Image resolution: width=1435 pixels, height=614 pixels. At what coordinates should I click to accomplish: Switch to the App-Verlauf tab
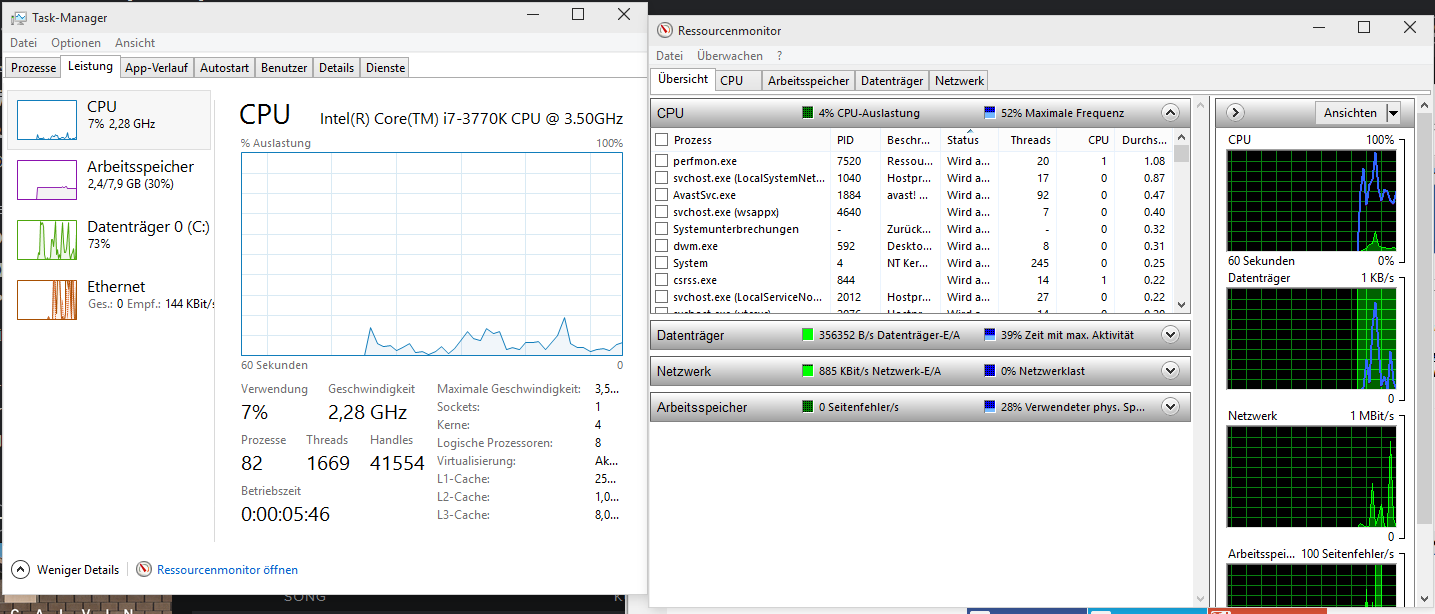pos(157,68)
